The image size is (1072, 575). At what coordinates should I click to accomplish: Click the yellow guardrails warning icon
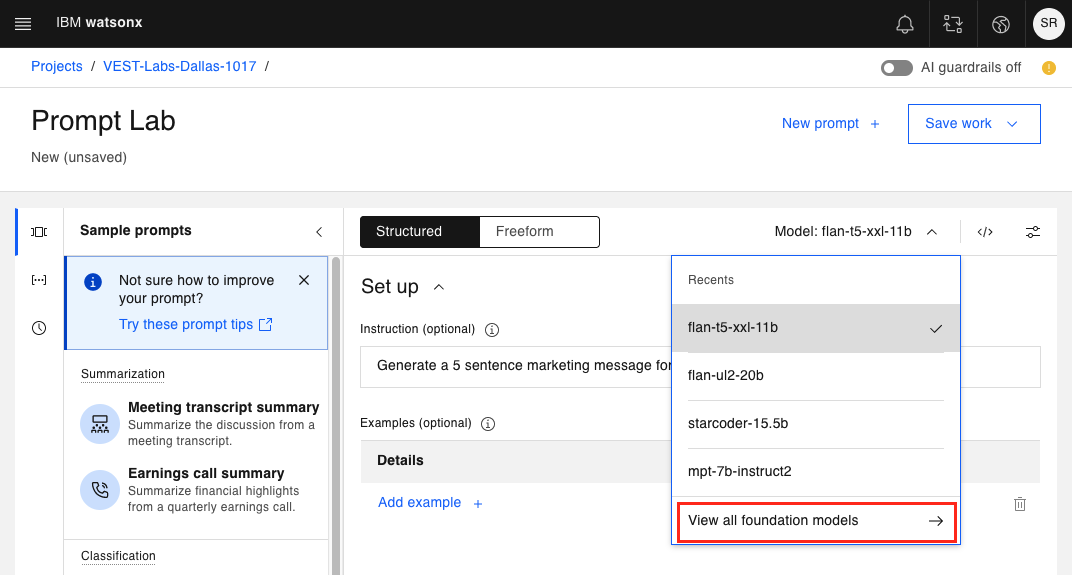point(1049,68)
